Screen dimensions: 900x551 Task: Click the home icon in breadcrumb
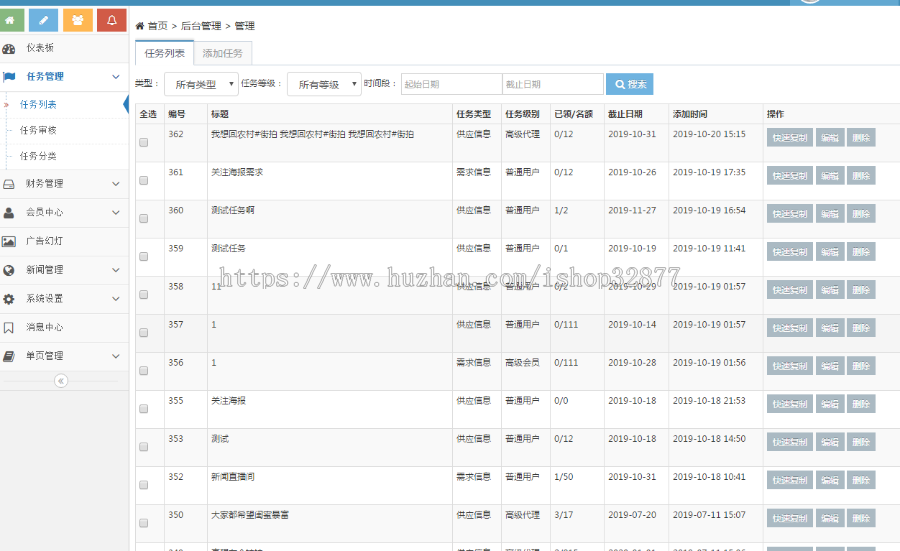click(139, 26)
